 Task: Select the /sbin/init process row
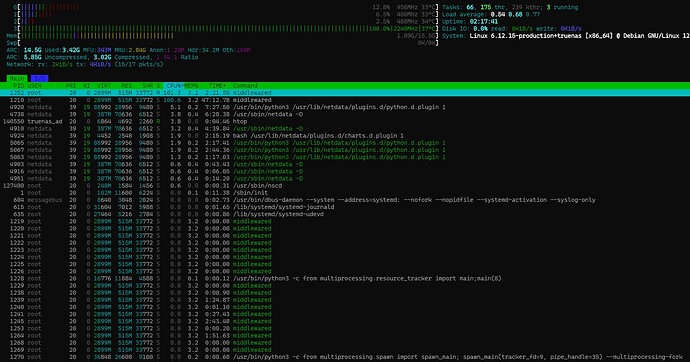coord(345,193)
